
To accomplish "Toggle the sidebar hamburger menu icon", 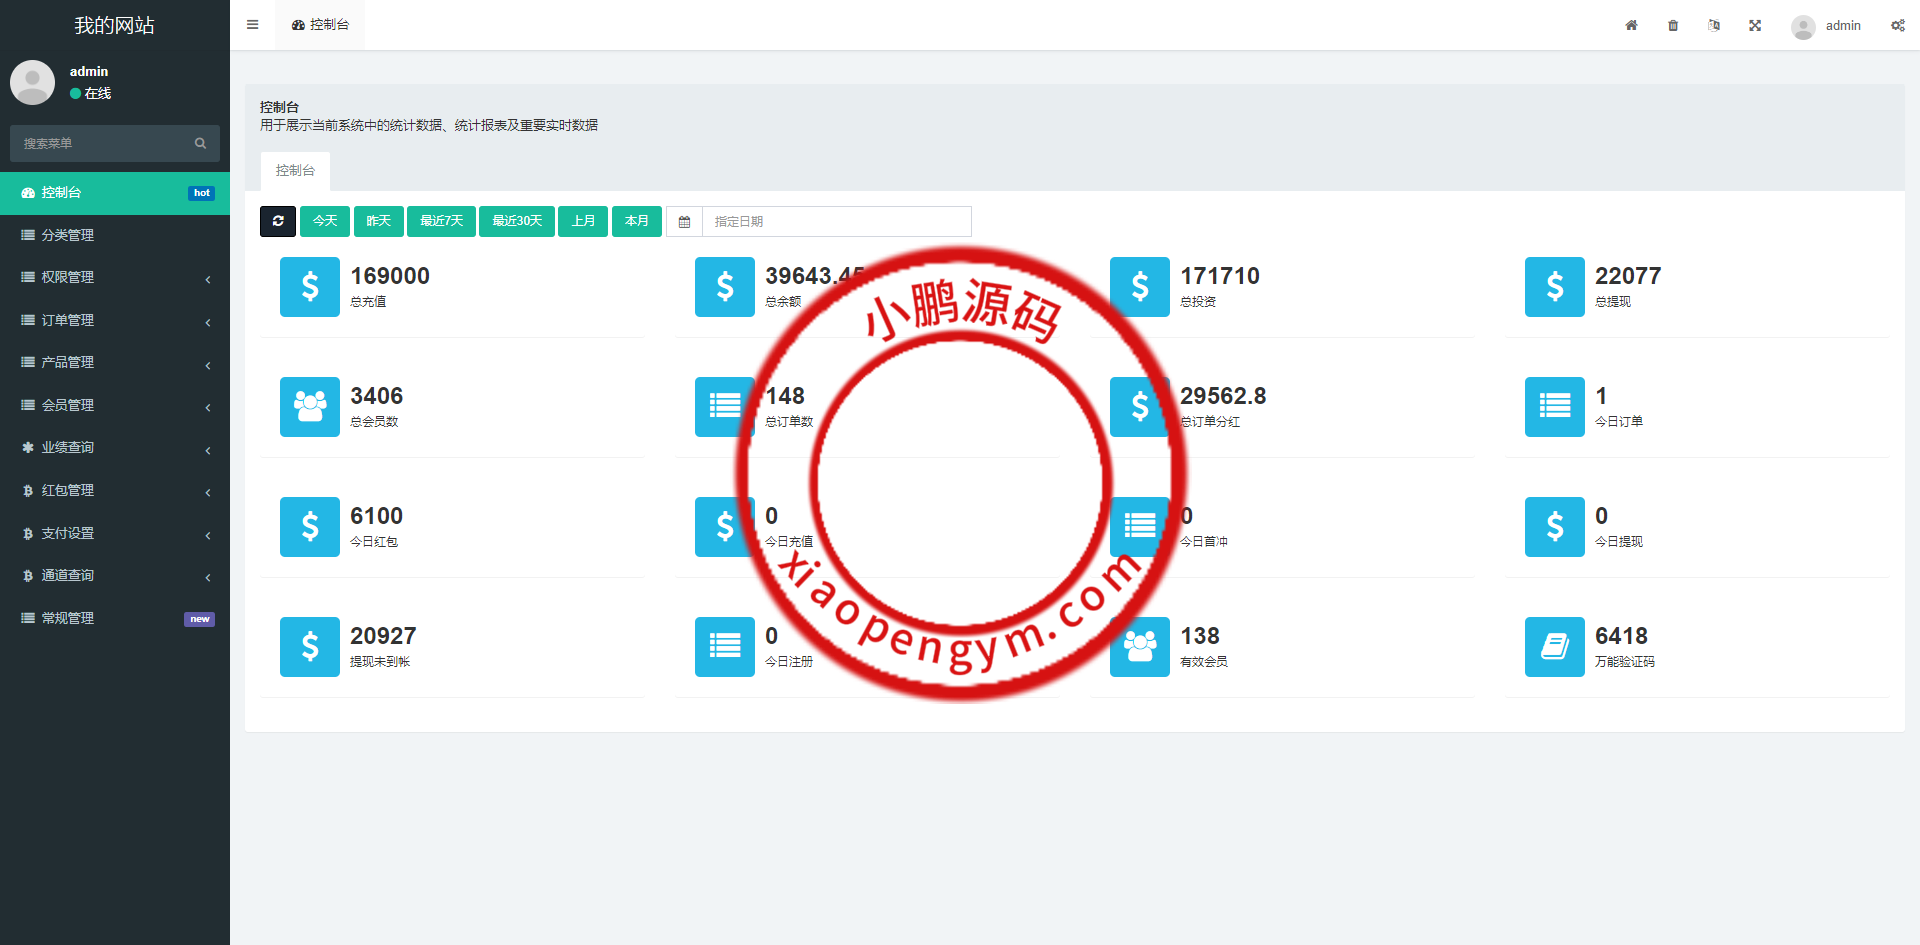I will pos(253,25).
